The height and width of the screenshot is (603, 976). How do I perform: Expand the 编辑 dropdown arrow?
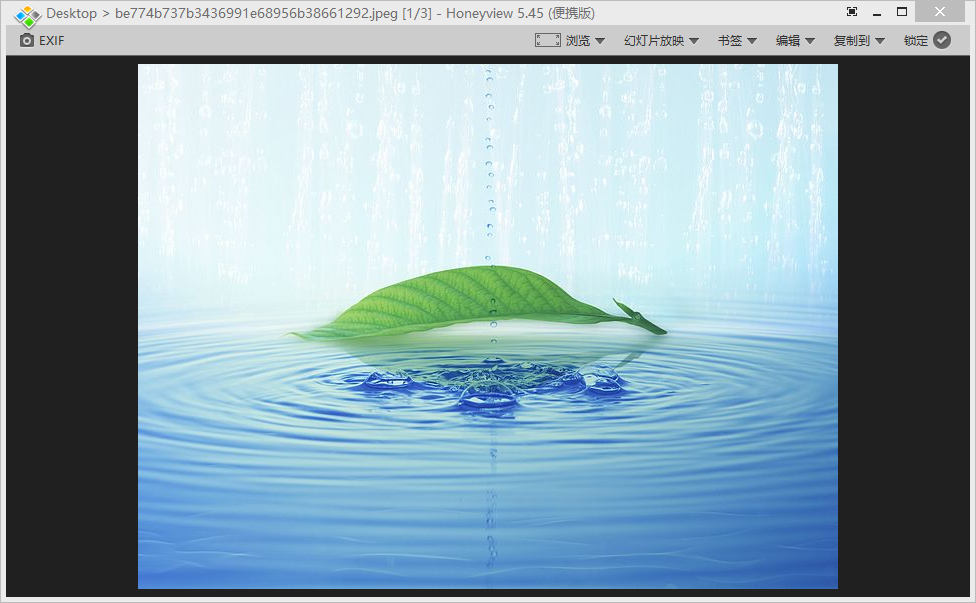(810, 41)
